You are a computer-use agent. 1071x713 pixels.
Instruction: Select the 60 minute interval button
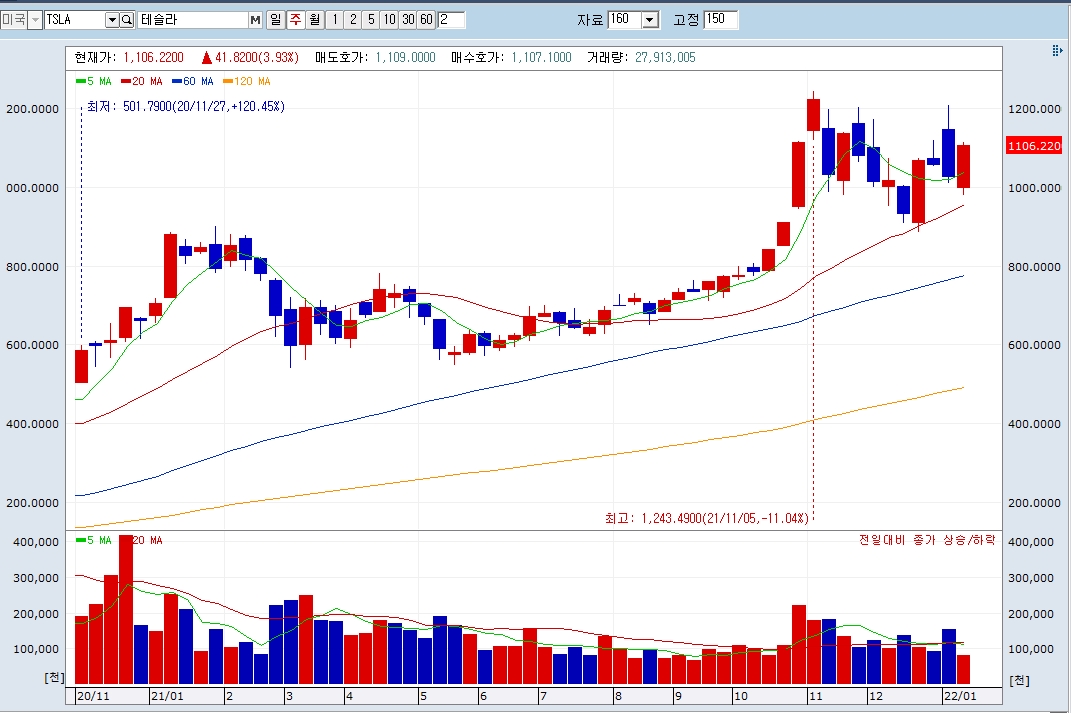[x=426, y=20]
